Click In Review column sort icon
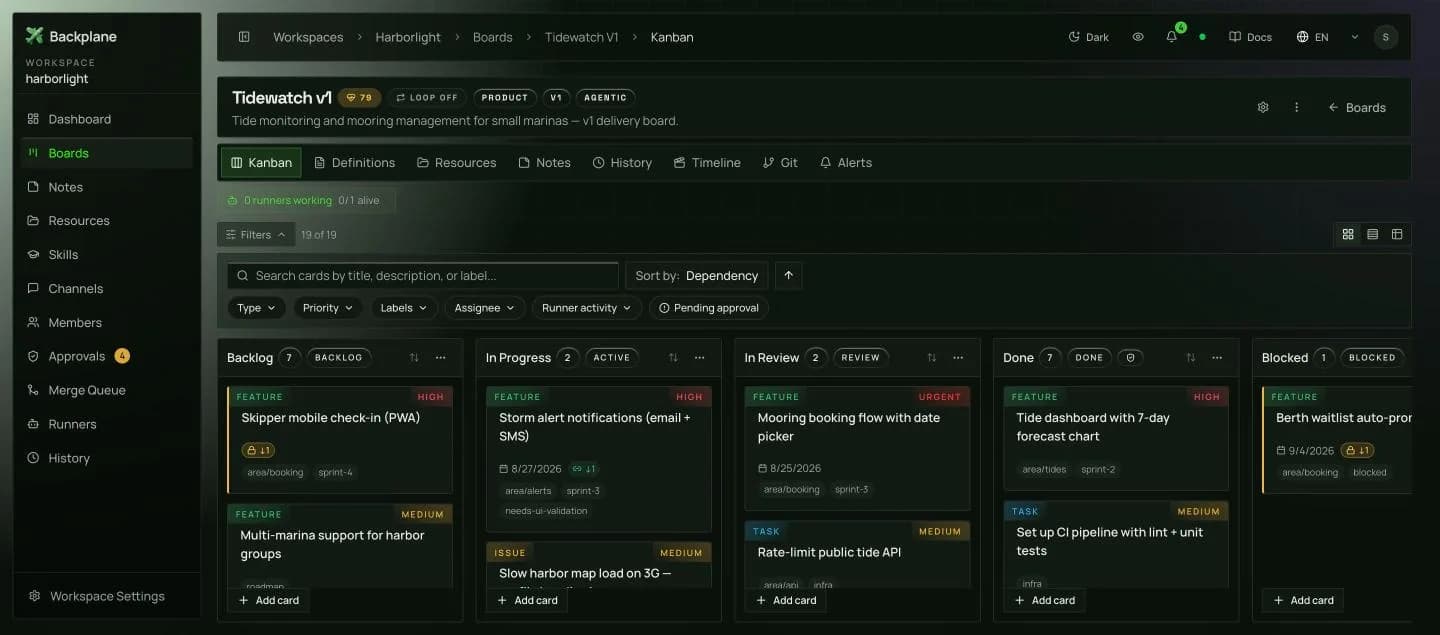Viewport: 1440px width, 635px height. (x=932, y=358)
